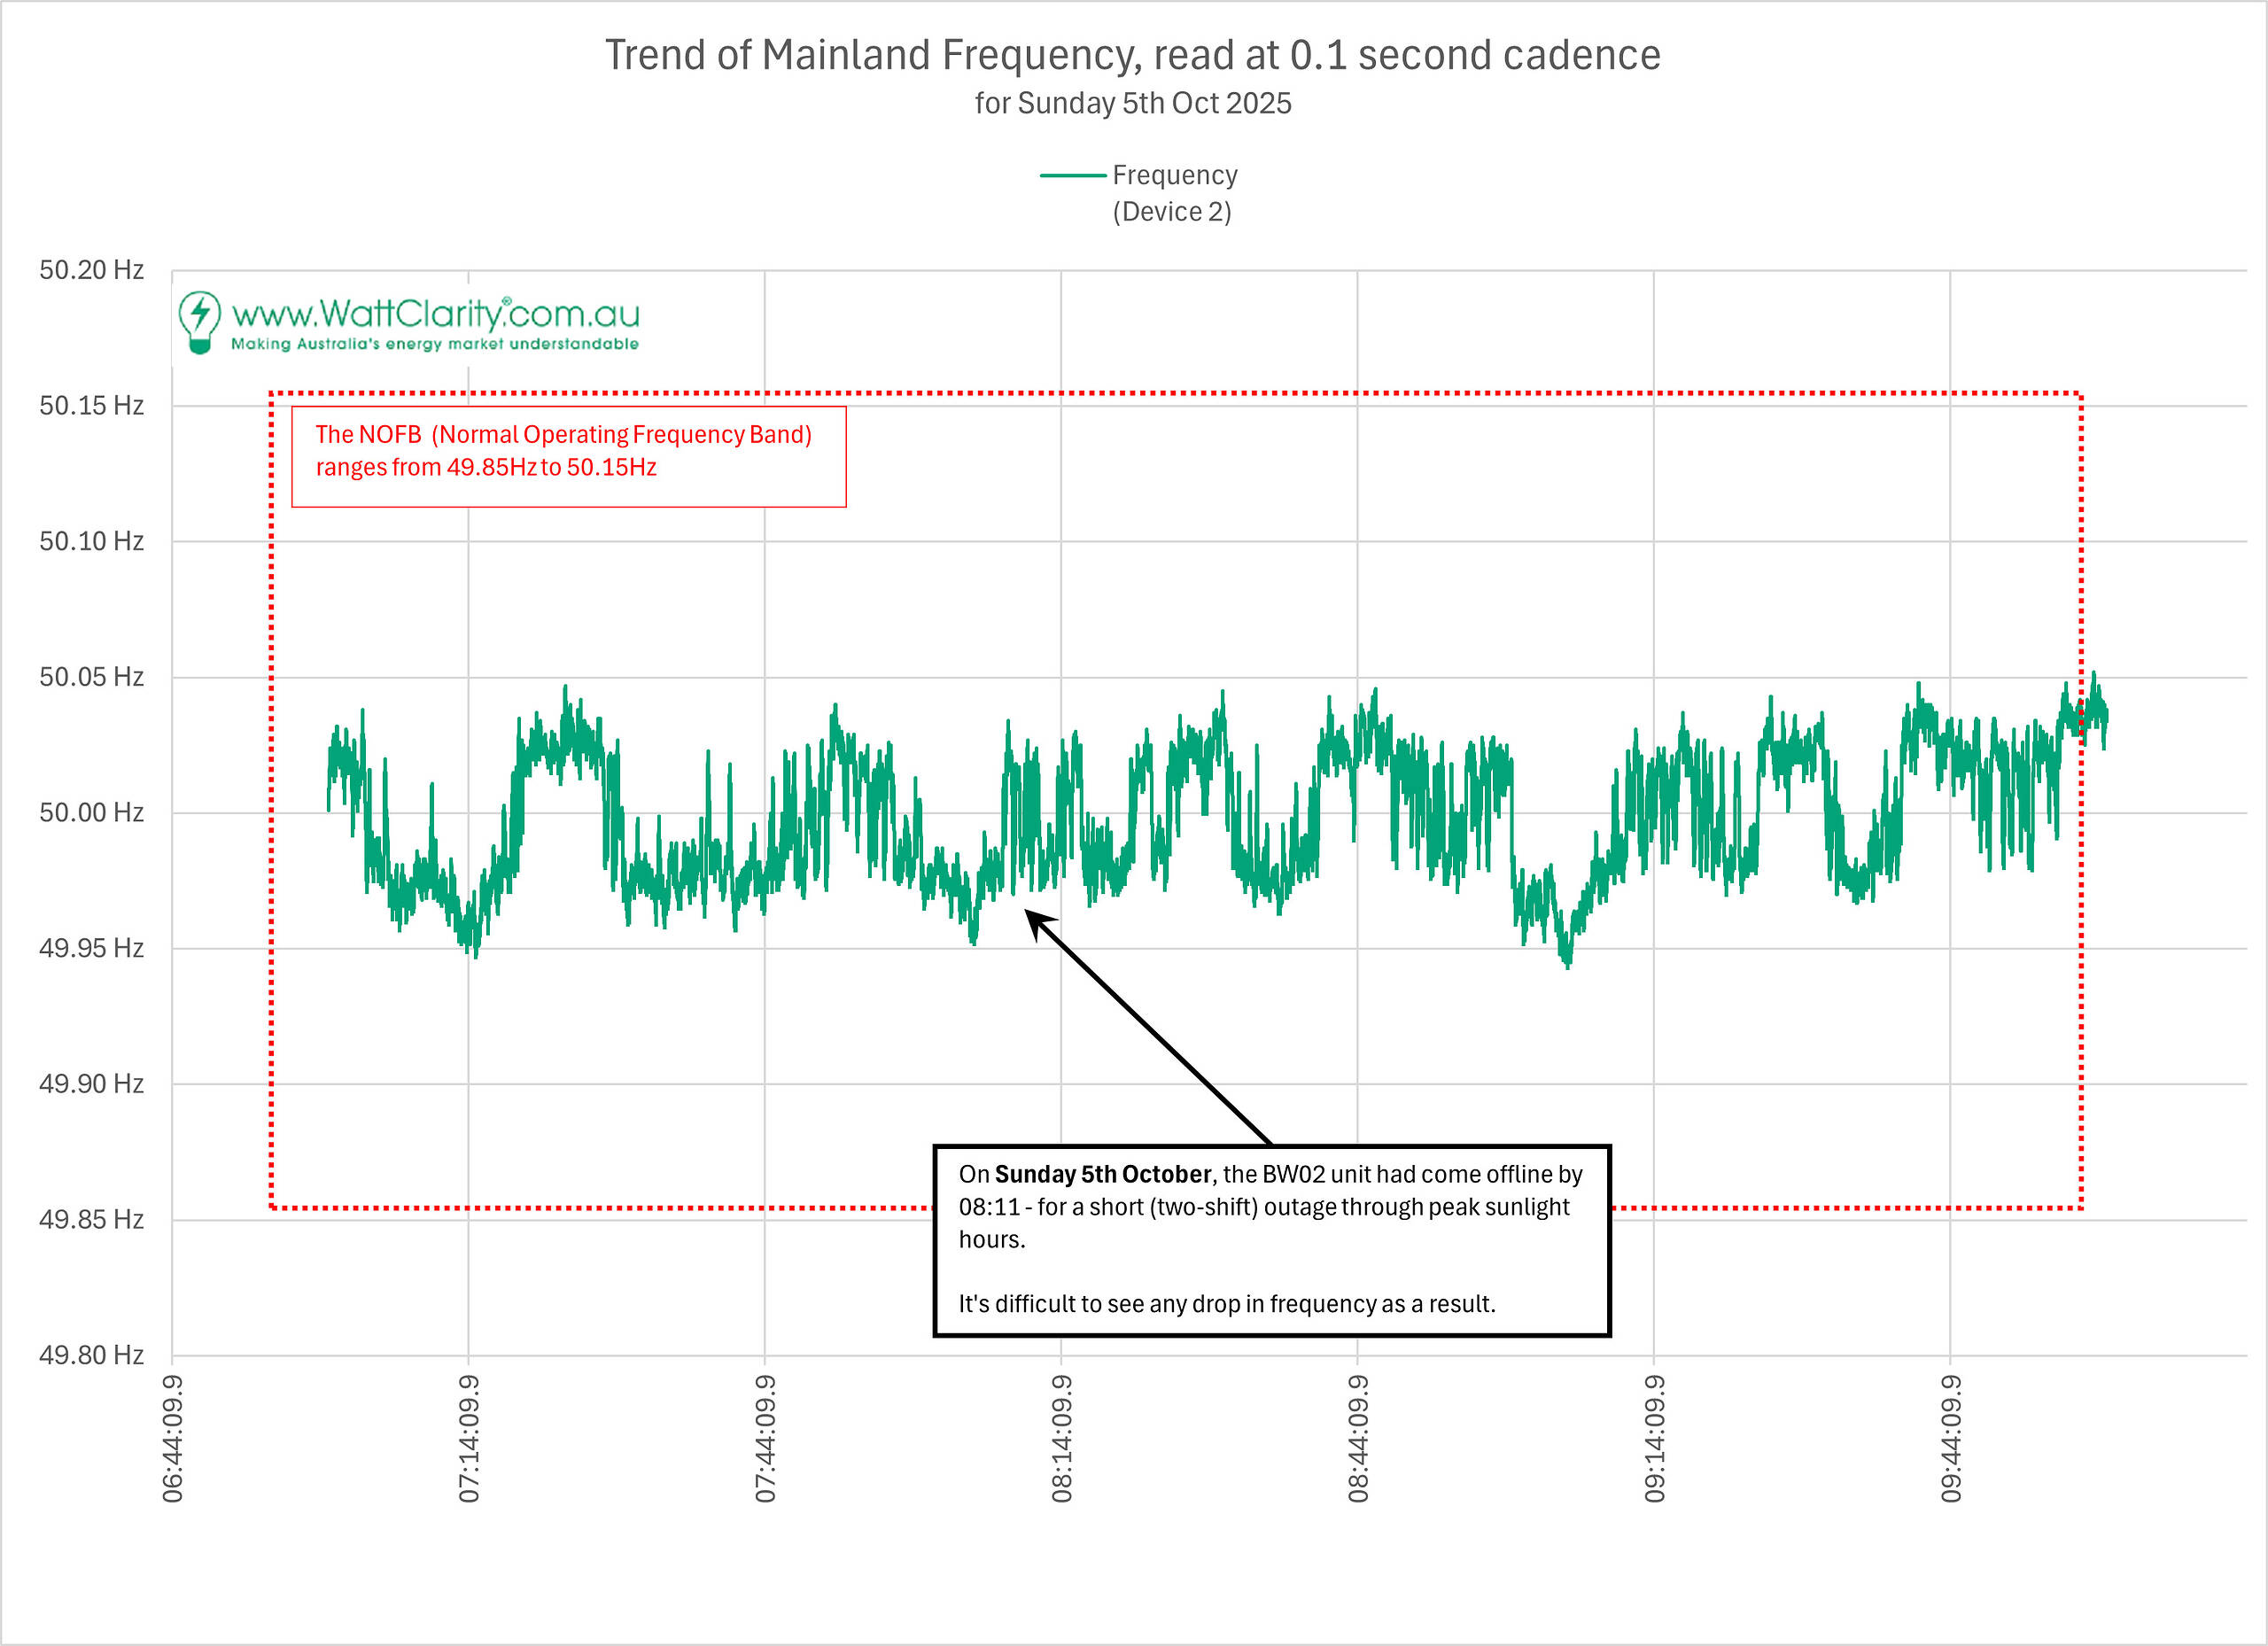Viewport: 2268px width, 1646px height.
Task: Click the bold Sunday 5th October text
Action: 1102,1174
